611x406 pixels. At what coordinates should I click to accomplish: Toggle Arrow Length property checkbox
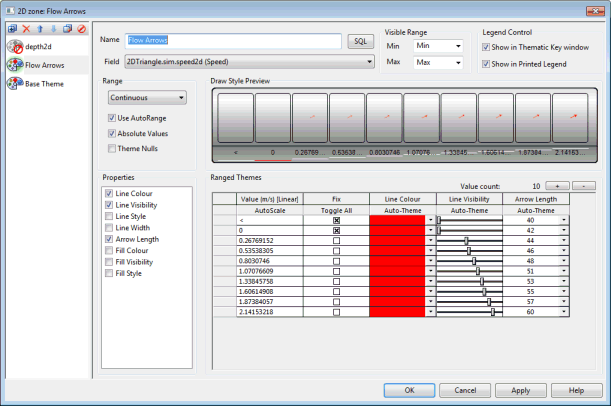point(109,239)
